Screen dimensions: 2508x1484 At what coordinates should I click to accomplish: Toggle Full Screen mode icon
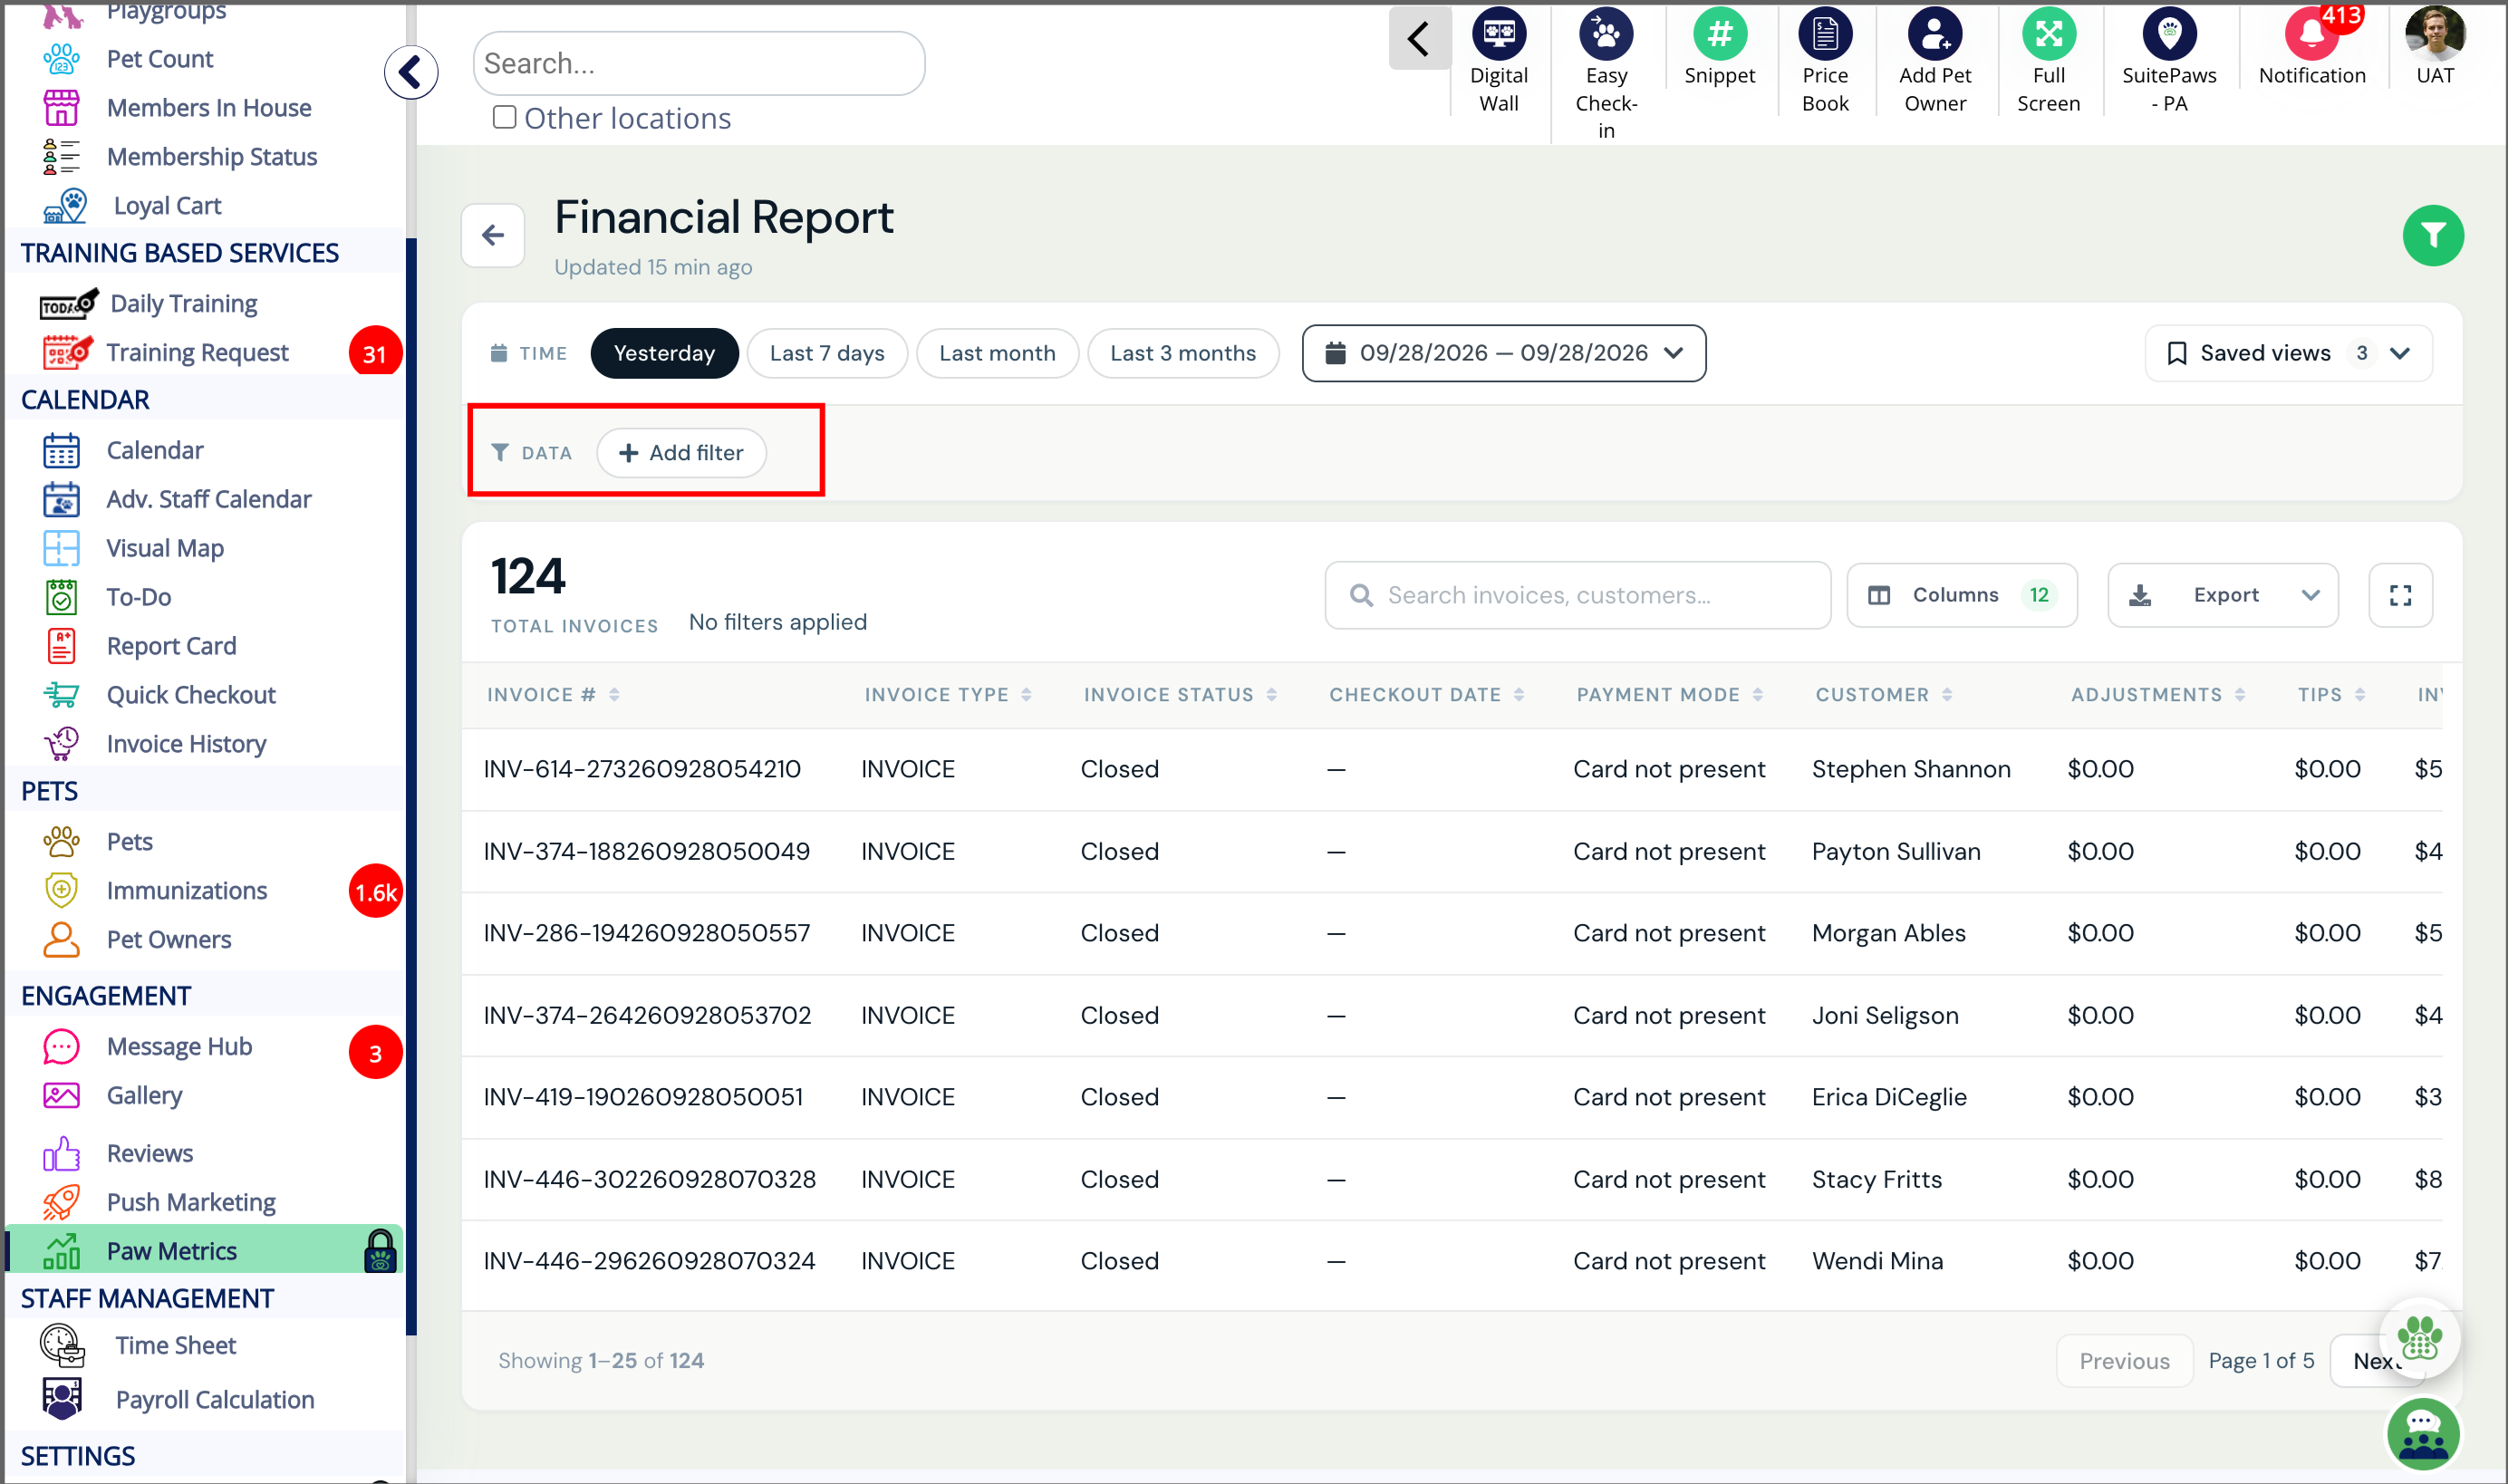2048,35
